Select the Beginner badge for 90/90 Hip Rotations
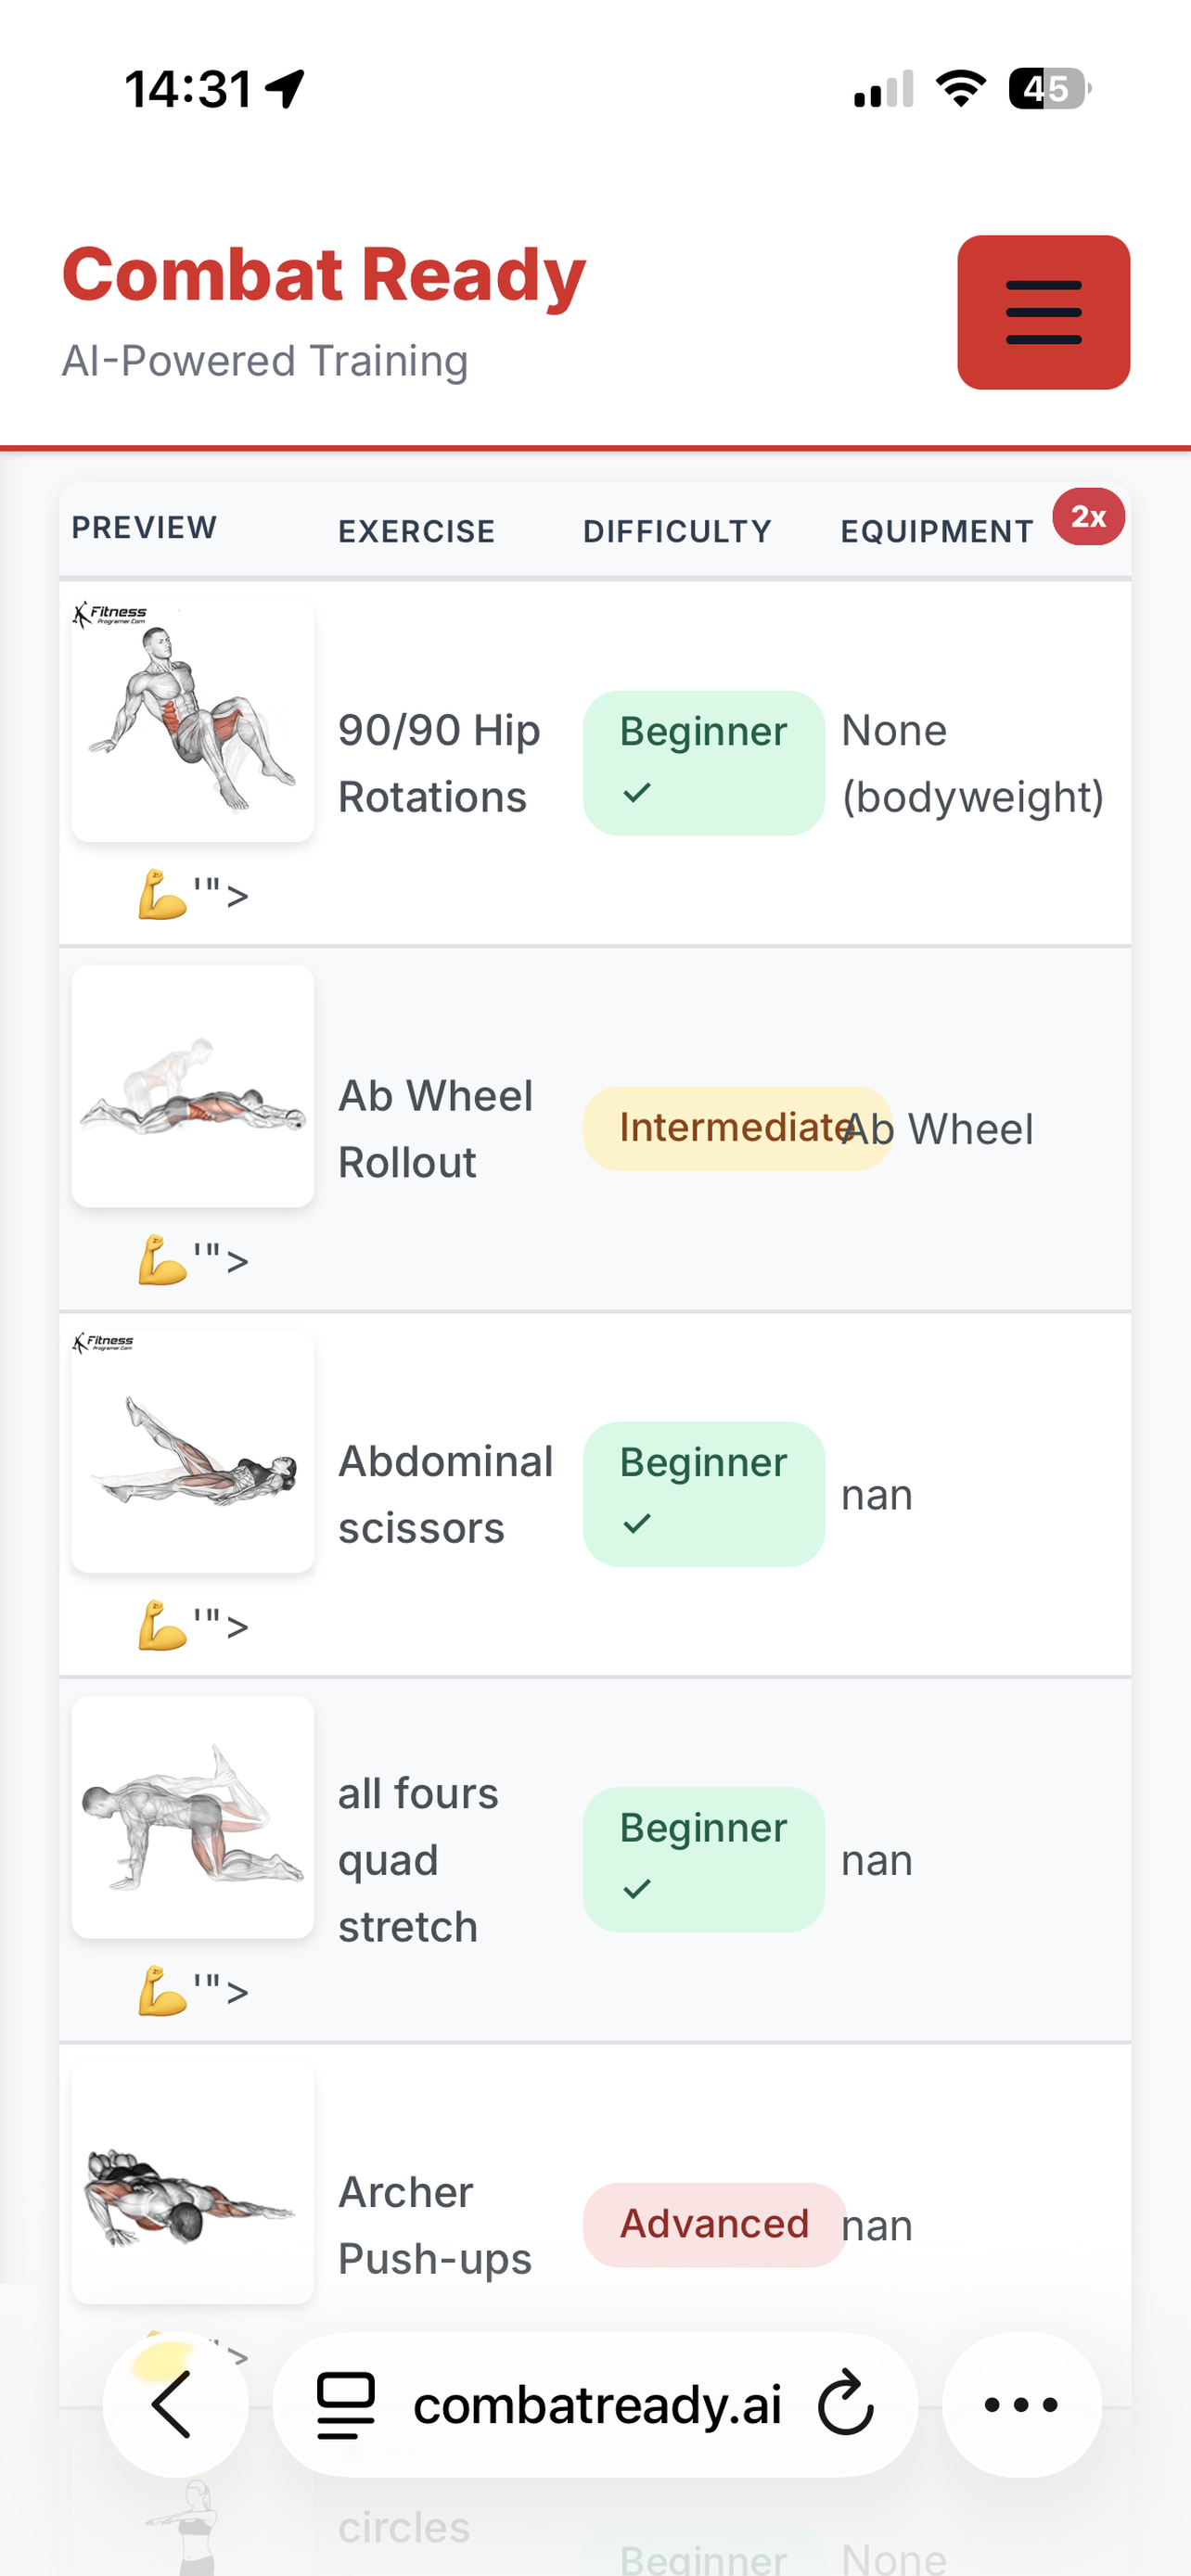Screen dimensions: 1191x2576 click(703, 761)
